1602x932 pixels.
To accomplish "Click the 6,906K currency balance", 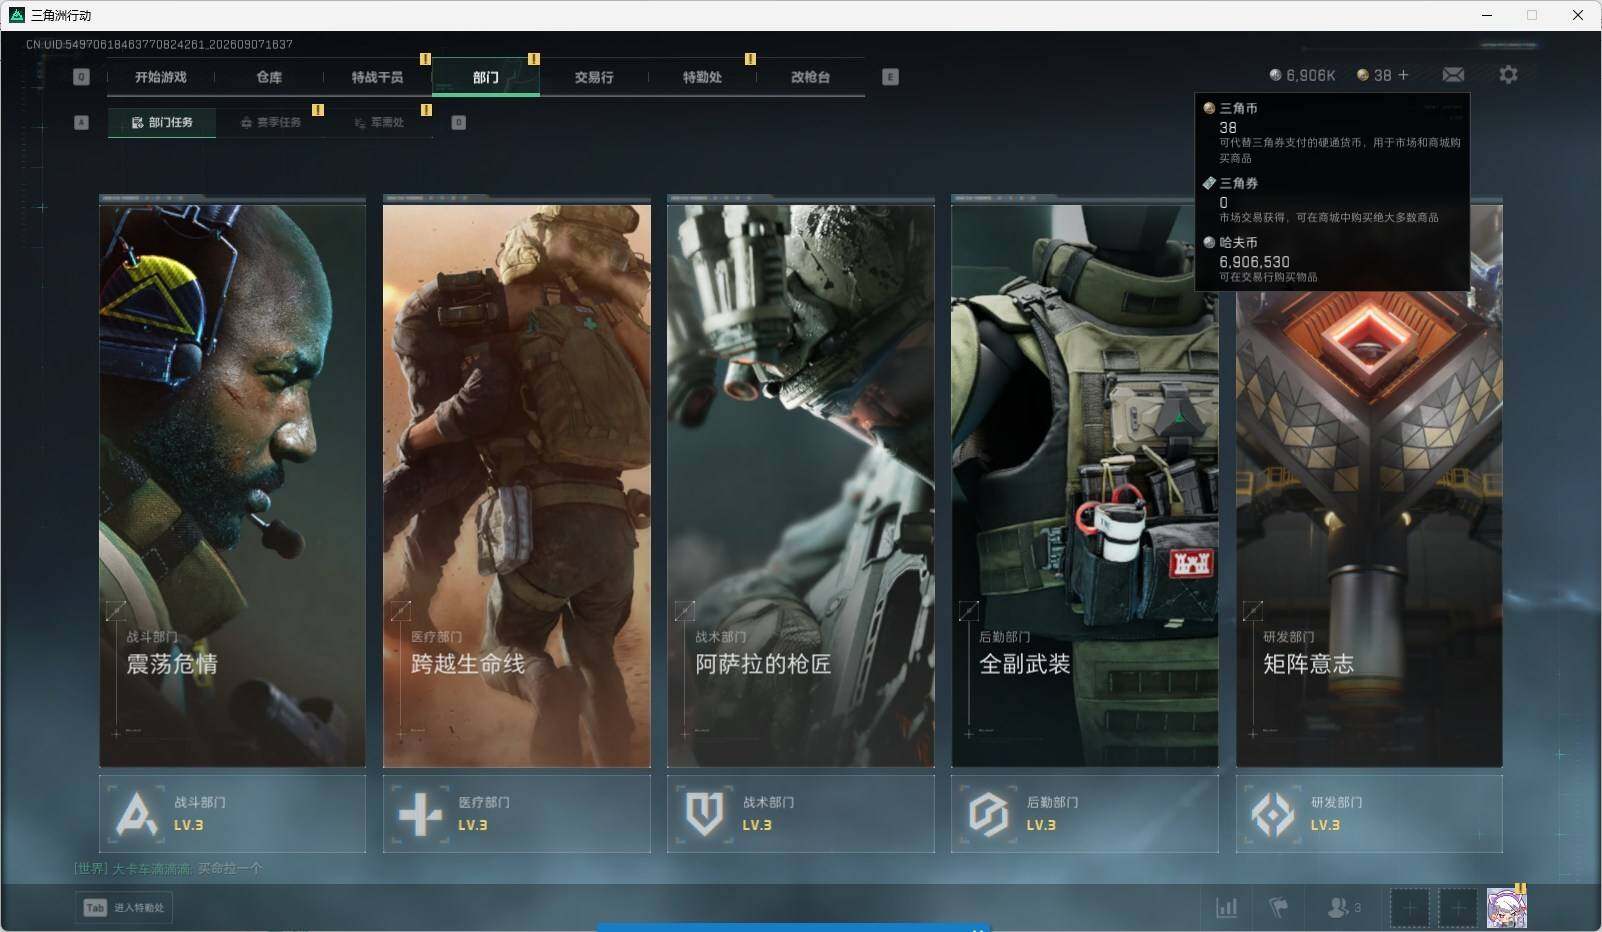I will 1310,75.
